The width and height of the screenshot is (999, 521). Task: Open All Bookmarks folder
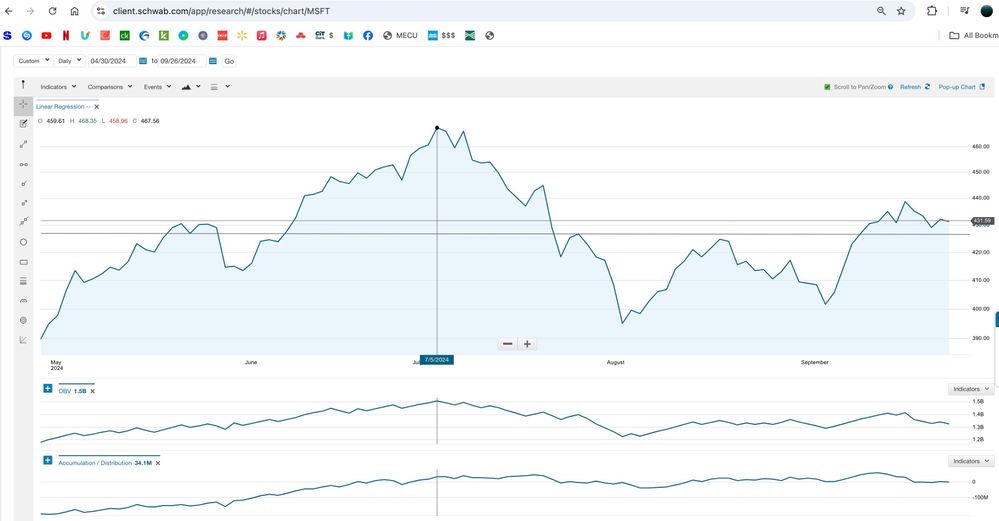(974, 36)
